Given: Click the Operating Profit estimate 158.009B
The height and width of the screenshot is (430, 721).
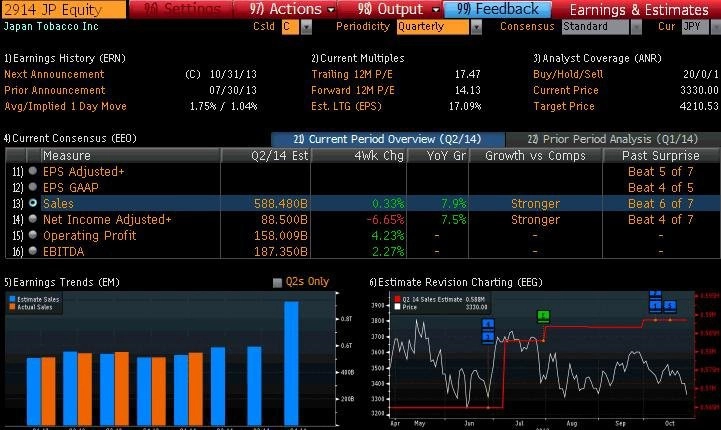Looking at the screenshot, I should [280, 235].
